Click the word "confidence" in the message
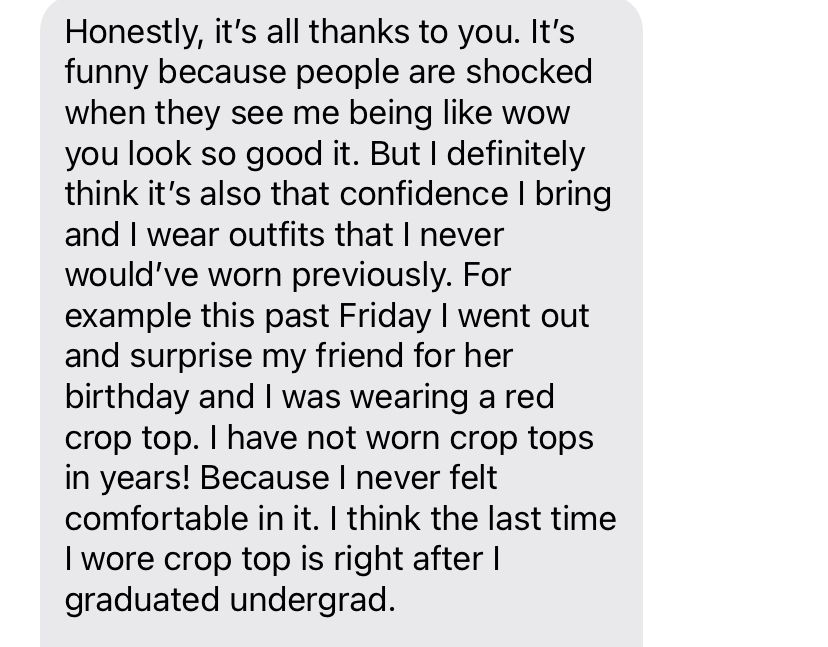828x647 pixels. pos(424,194)
